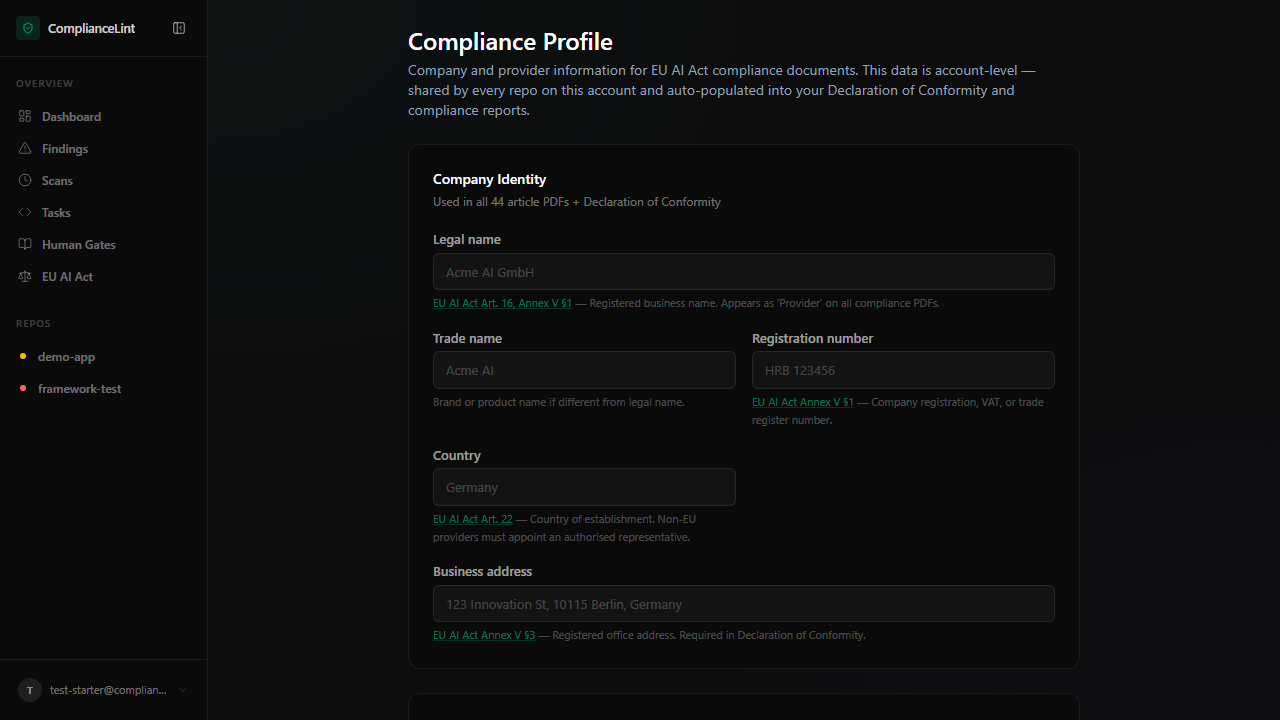Click the Findings warning triangle icon
The height and width of the screenshot is (720, 1280).
(25, 149)
